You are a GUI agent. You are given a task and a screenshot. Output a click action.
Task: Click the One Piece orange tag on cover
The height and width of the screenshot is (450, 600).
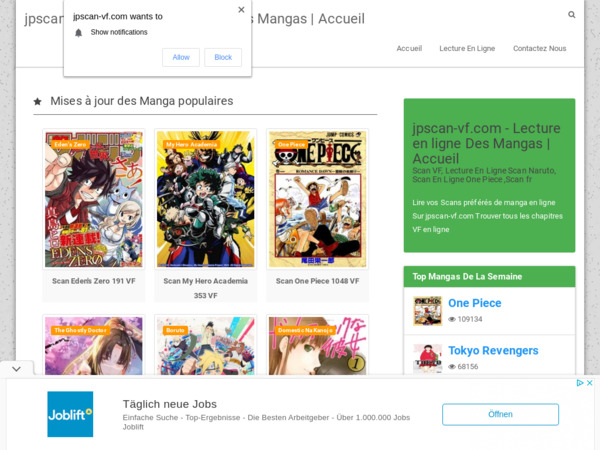(x=292, y=144)
